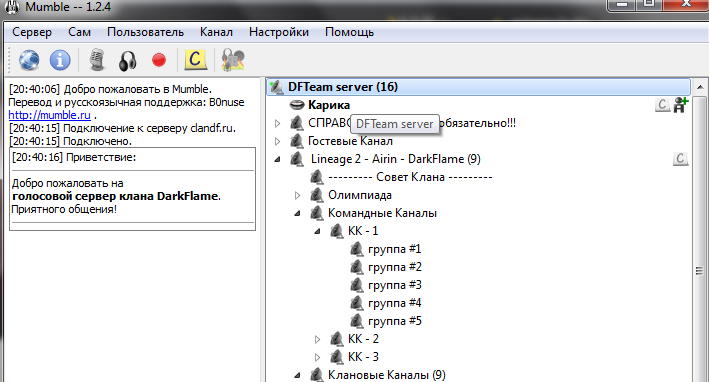Click channel icon of Олимпиада
Image resolution: width=709 pixels, height=382 pixels.
tap(317, 195)
